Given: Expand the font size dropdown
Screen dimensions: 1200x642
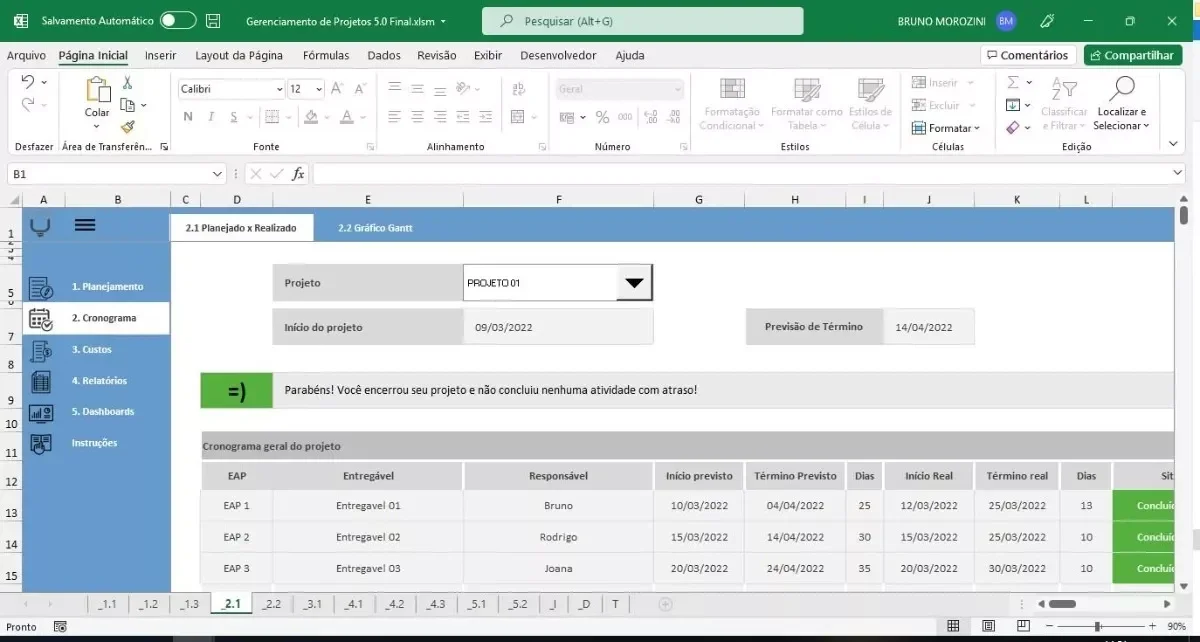Looking at the screenshot, I should pyautogui.click(x=319, y=89).
